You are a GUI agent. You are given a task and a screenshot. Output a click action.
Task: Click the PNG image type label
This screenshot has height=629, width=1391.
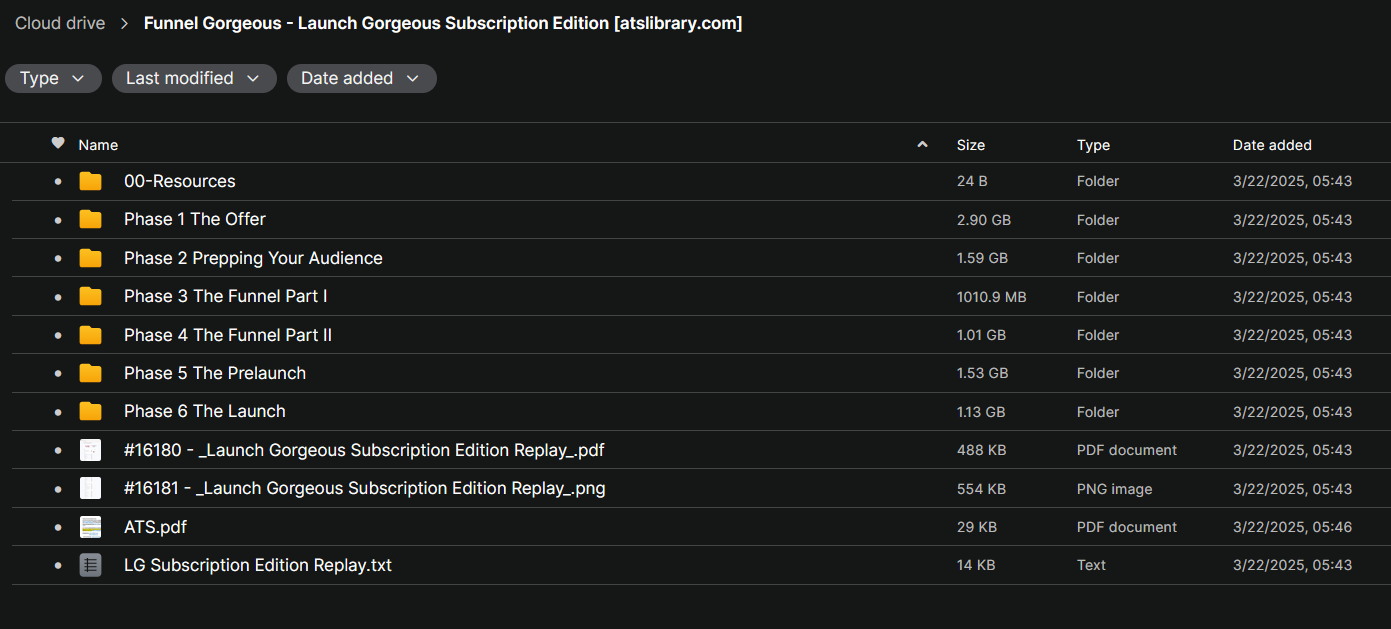tap(1115, 489)
